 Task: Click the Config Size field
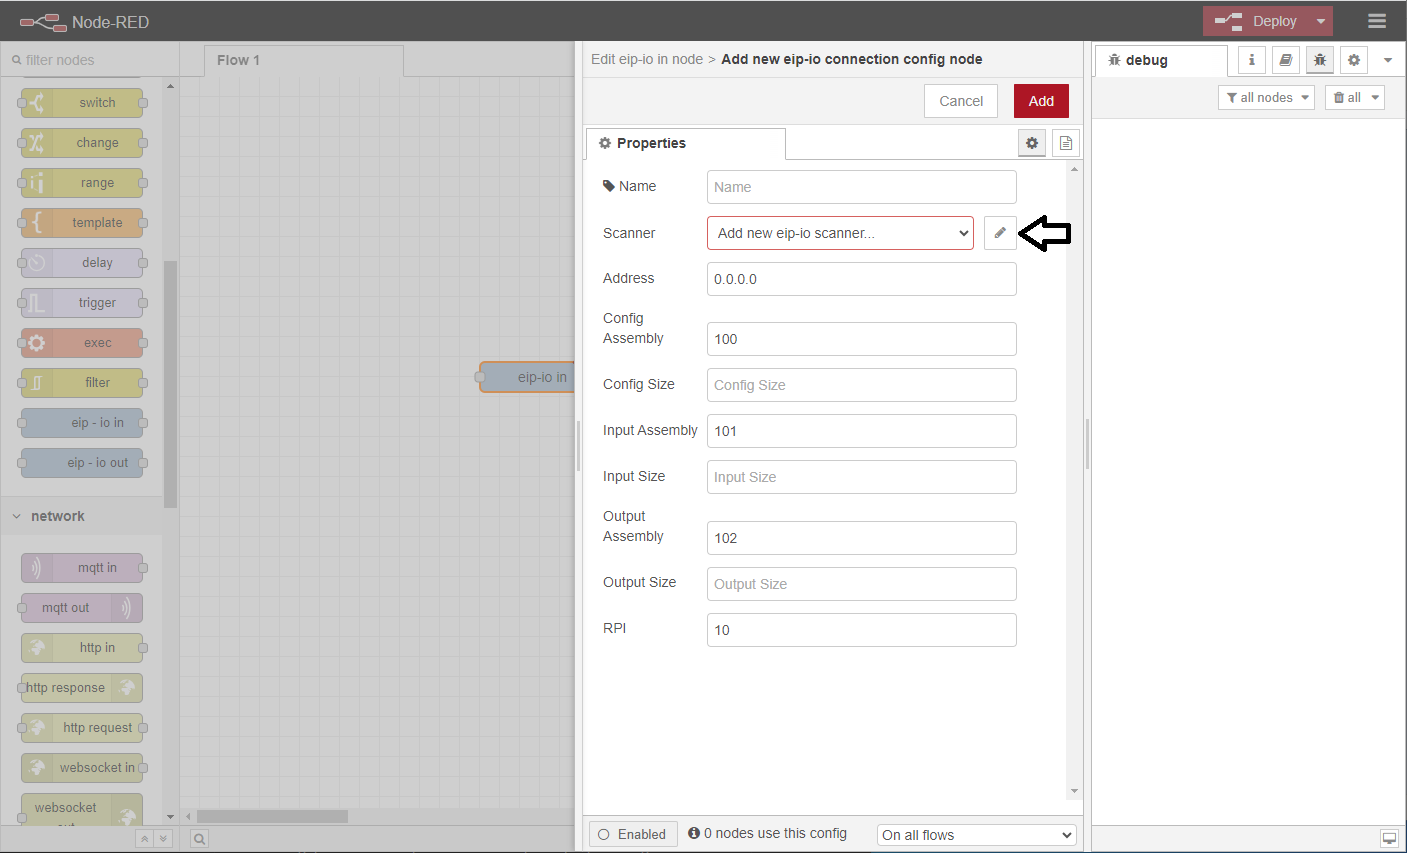pyautogui.click(x=862, y=385)
